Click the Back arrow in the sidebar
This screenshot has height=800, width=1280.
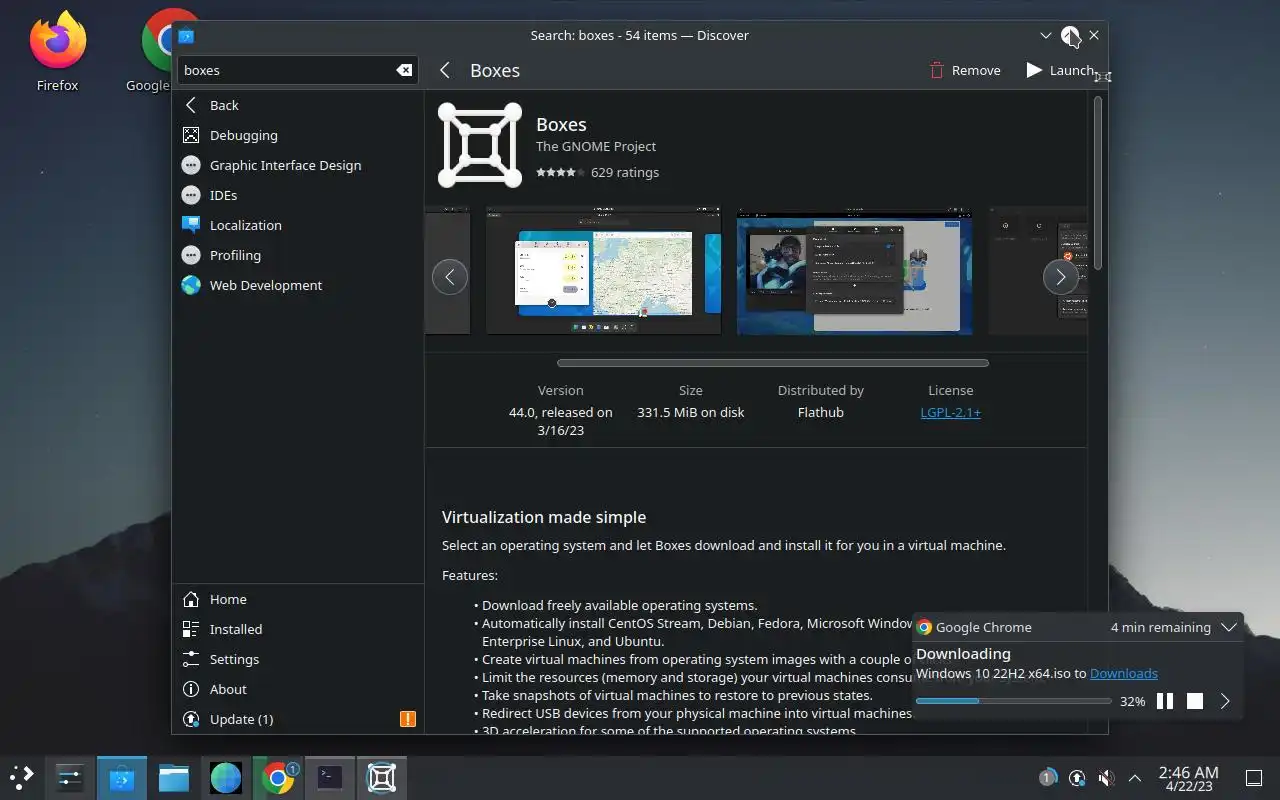191,105
